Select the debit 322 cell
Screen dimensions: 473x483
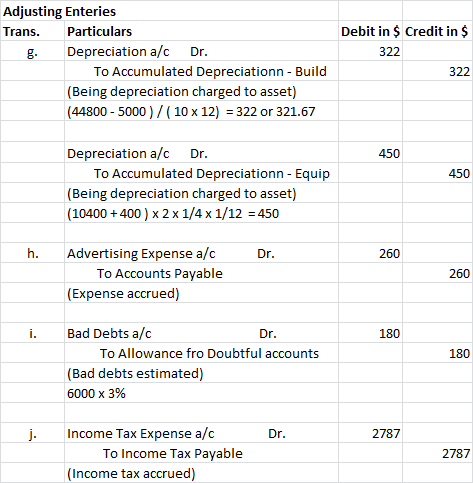click(370, 51)
